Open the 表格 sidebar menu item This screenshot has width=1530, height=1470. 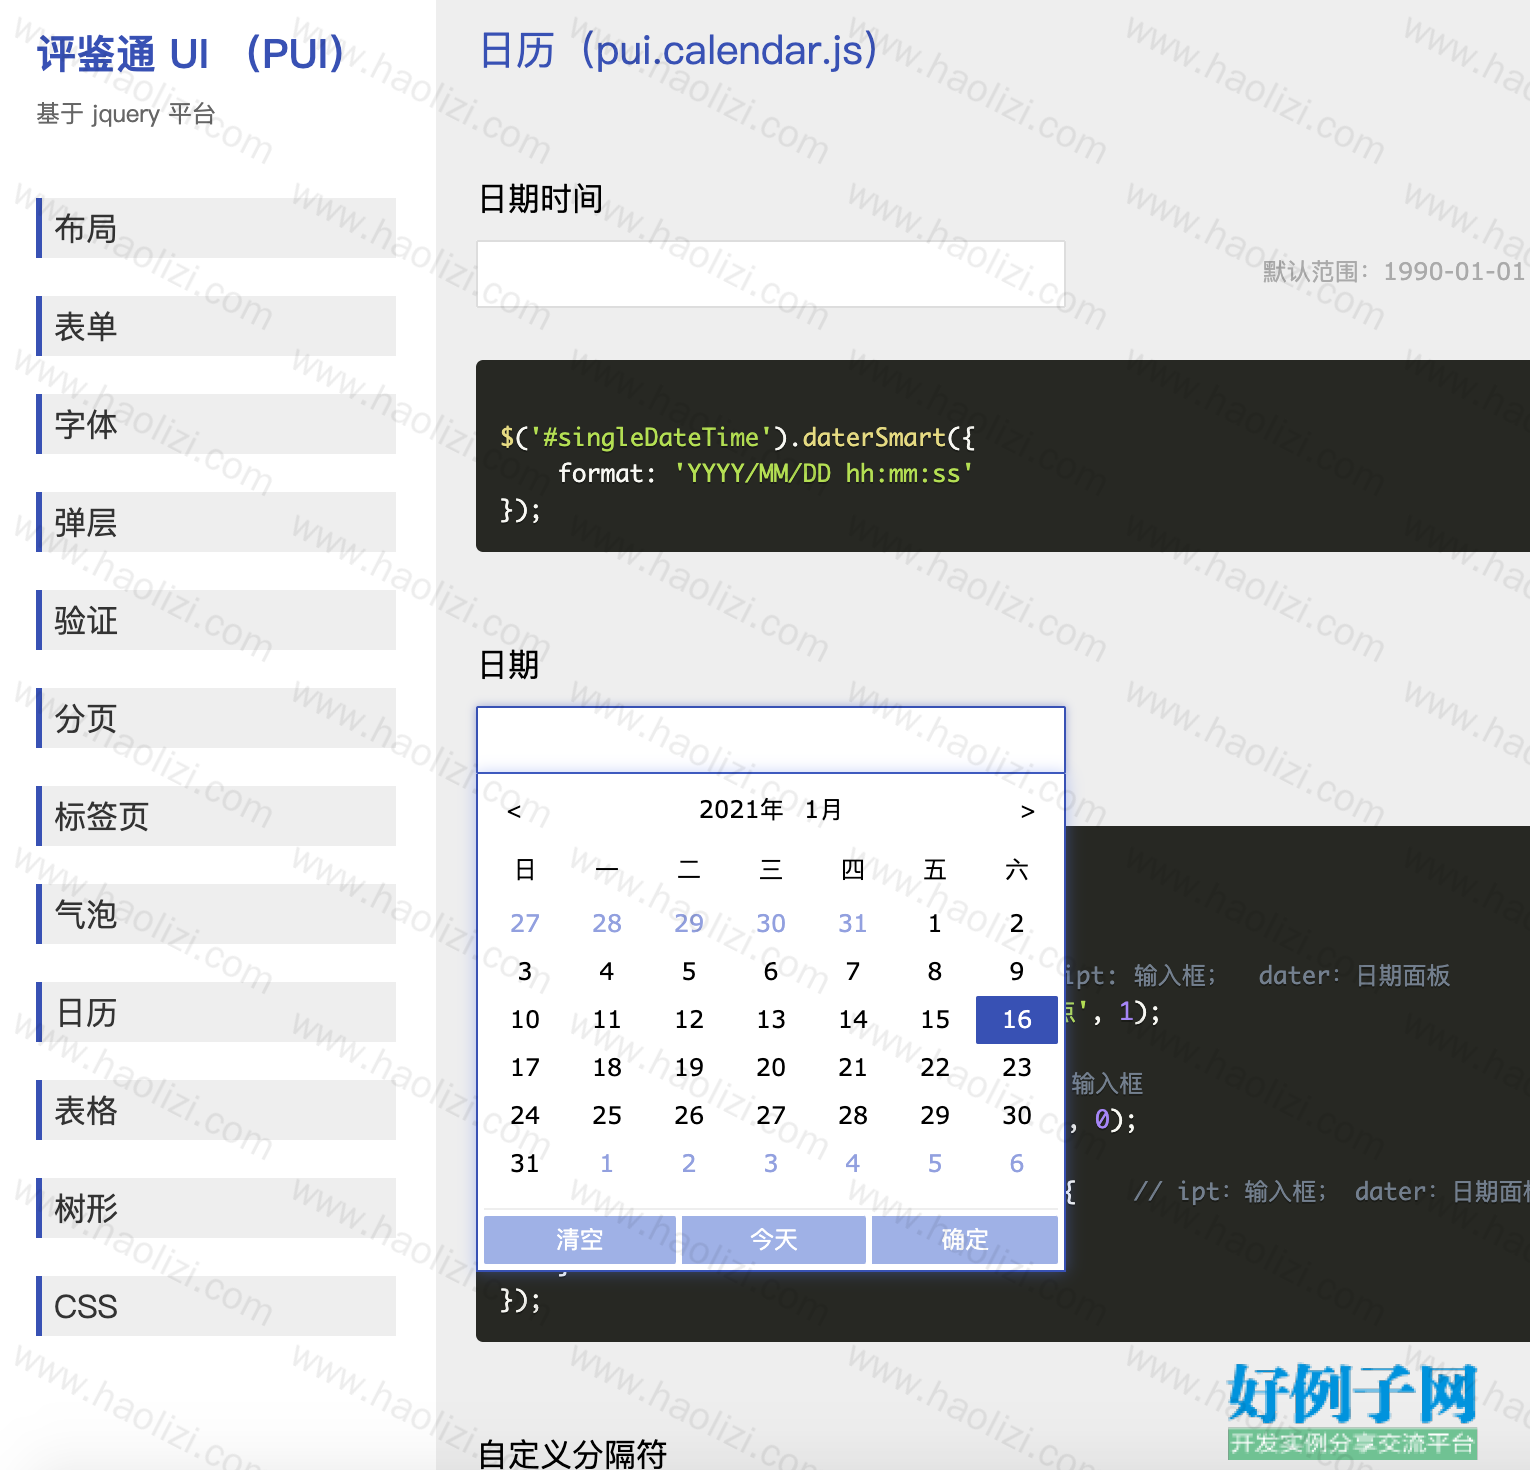click(216, 1110)
